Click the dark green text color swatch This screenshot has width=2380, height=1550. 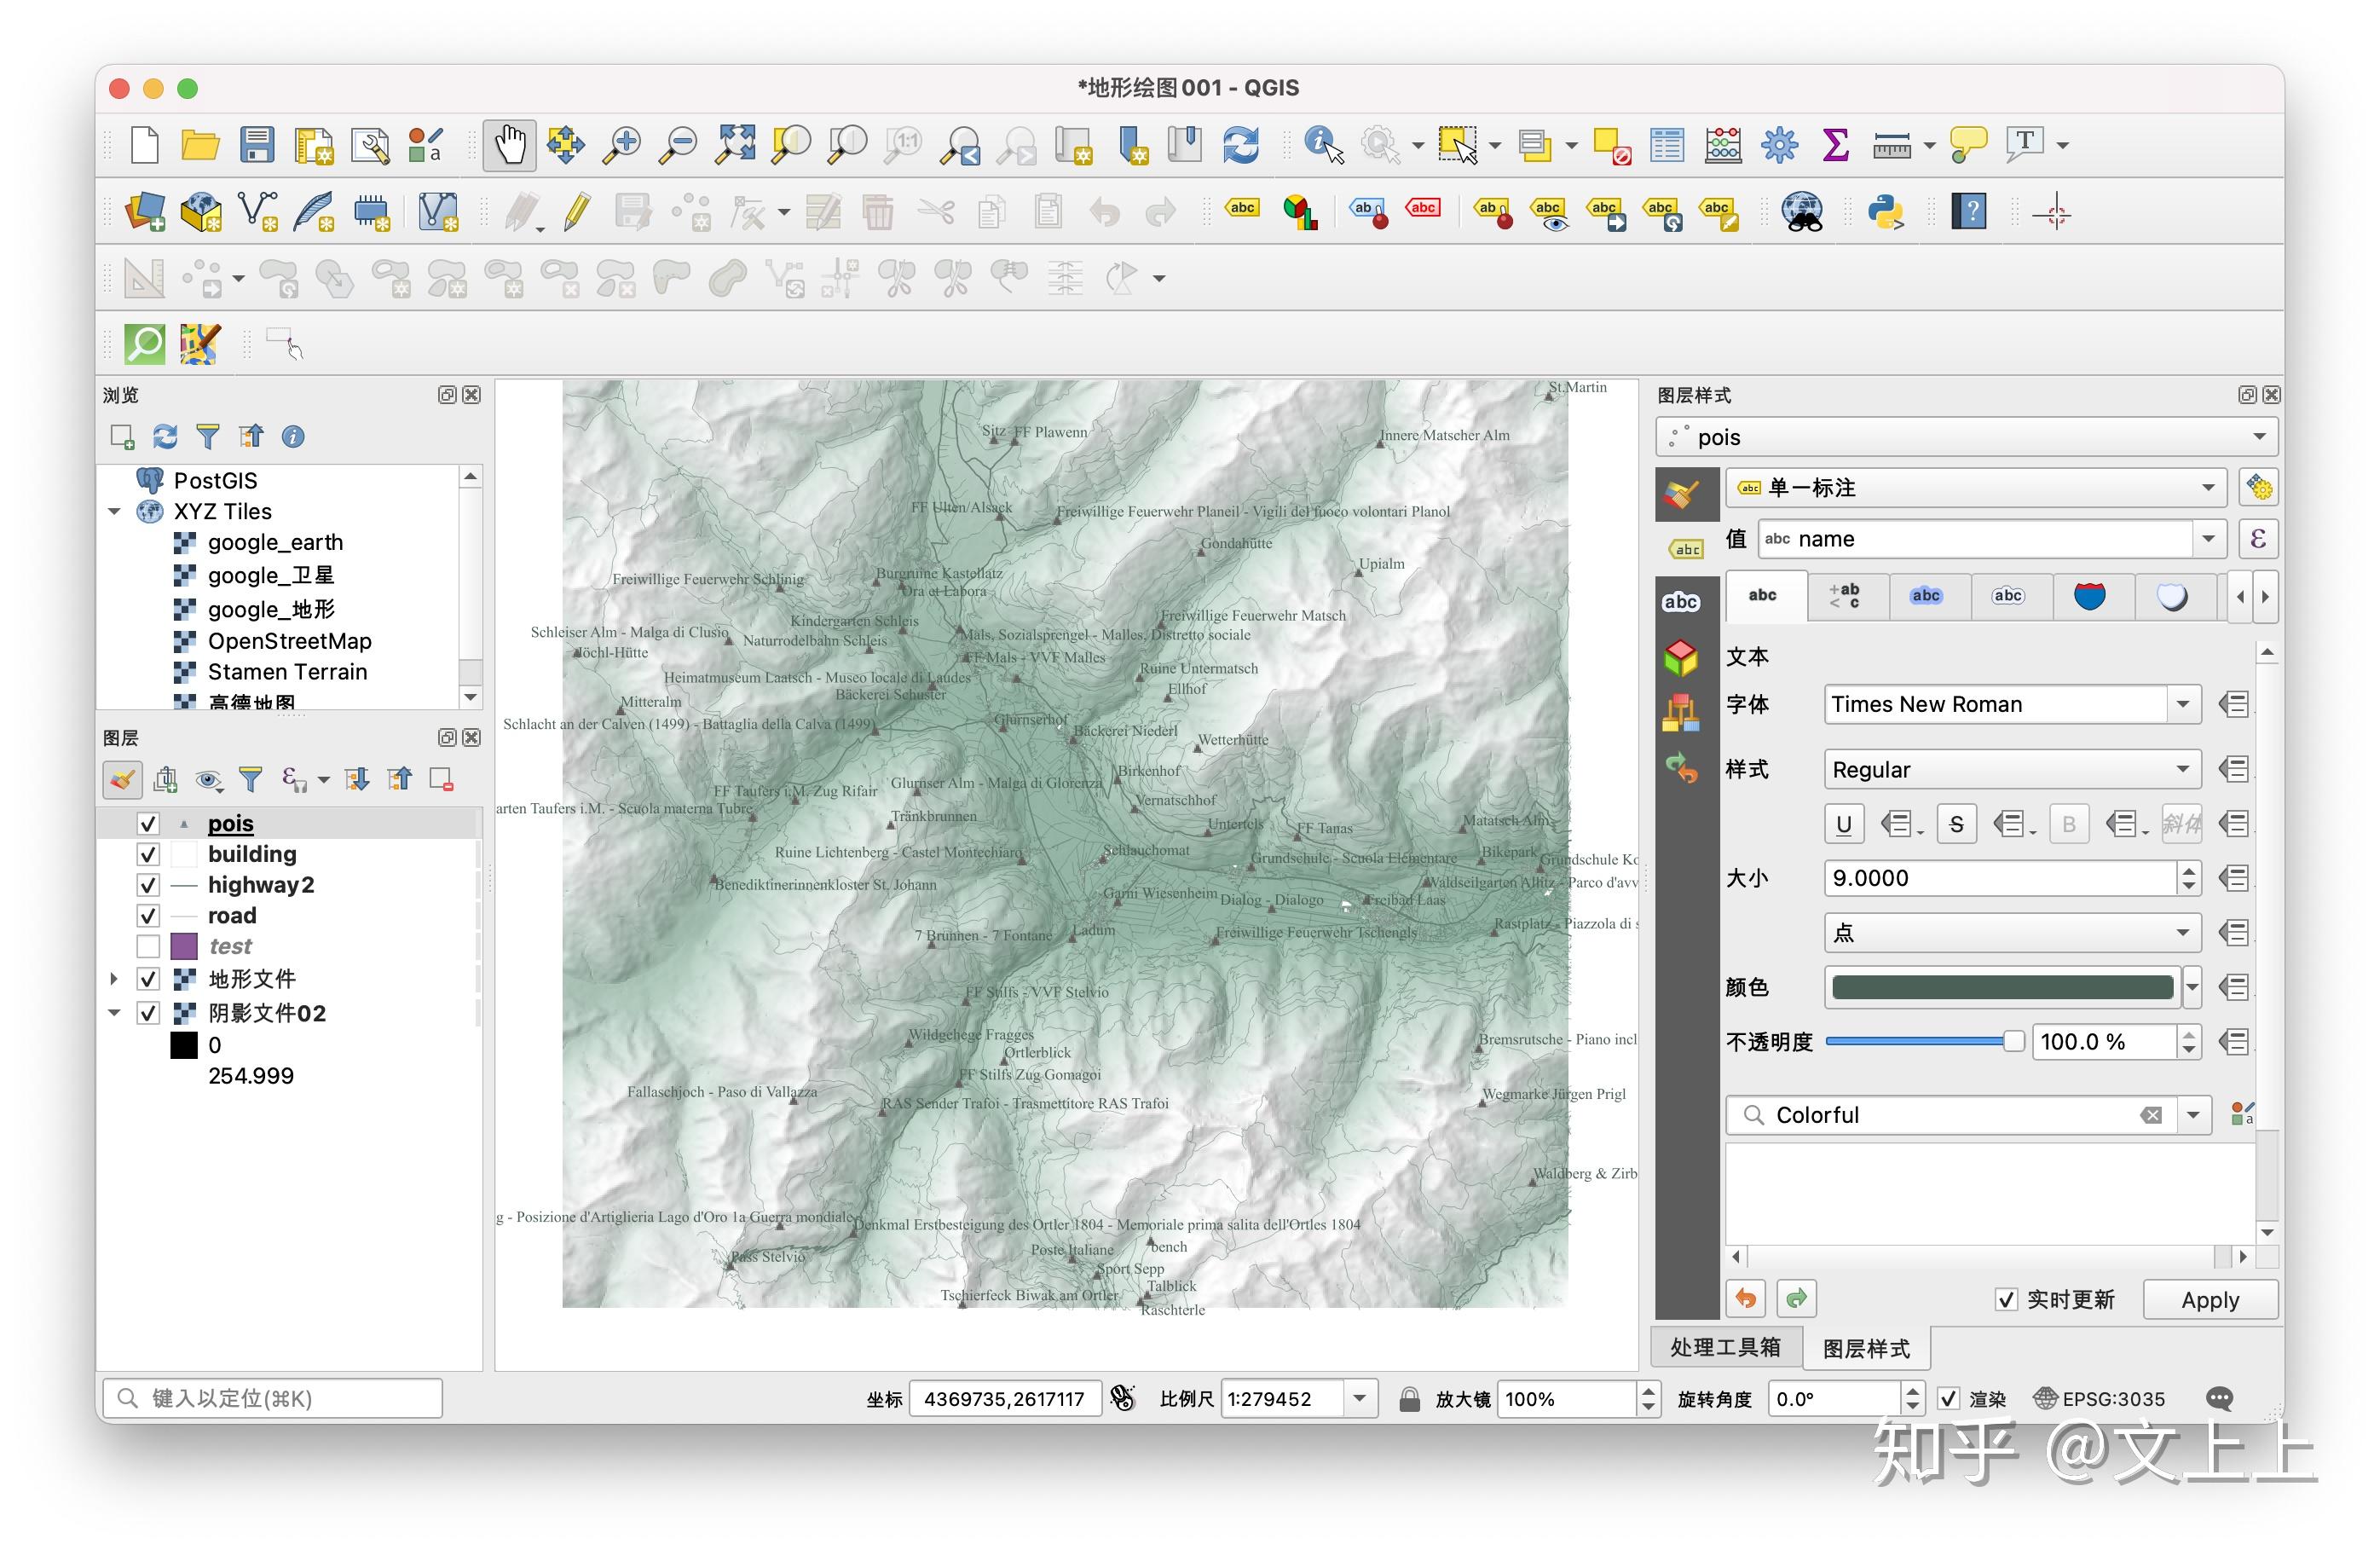2002,988
